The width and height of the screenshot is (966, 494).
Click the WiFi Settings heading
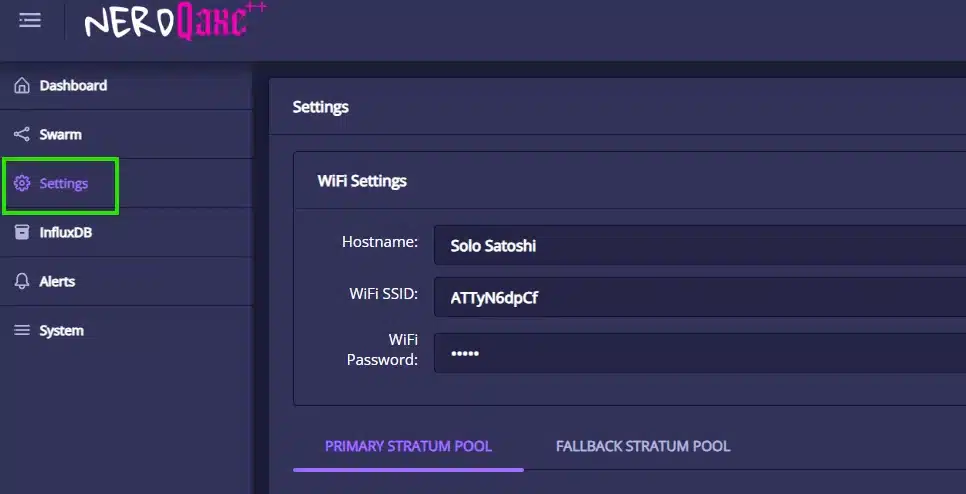[x=362, y=181]
